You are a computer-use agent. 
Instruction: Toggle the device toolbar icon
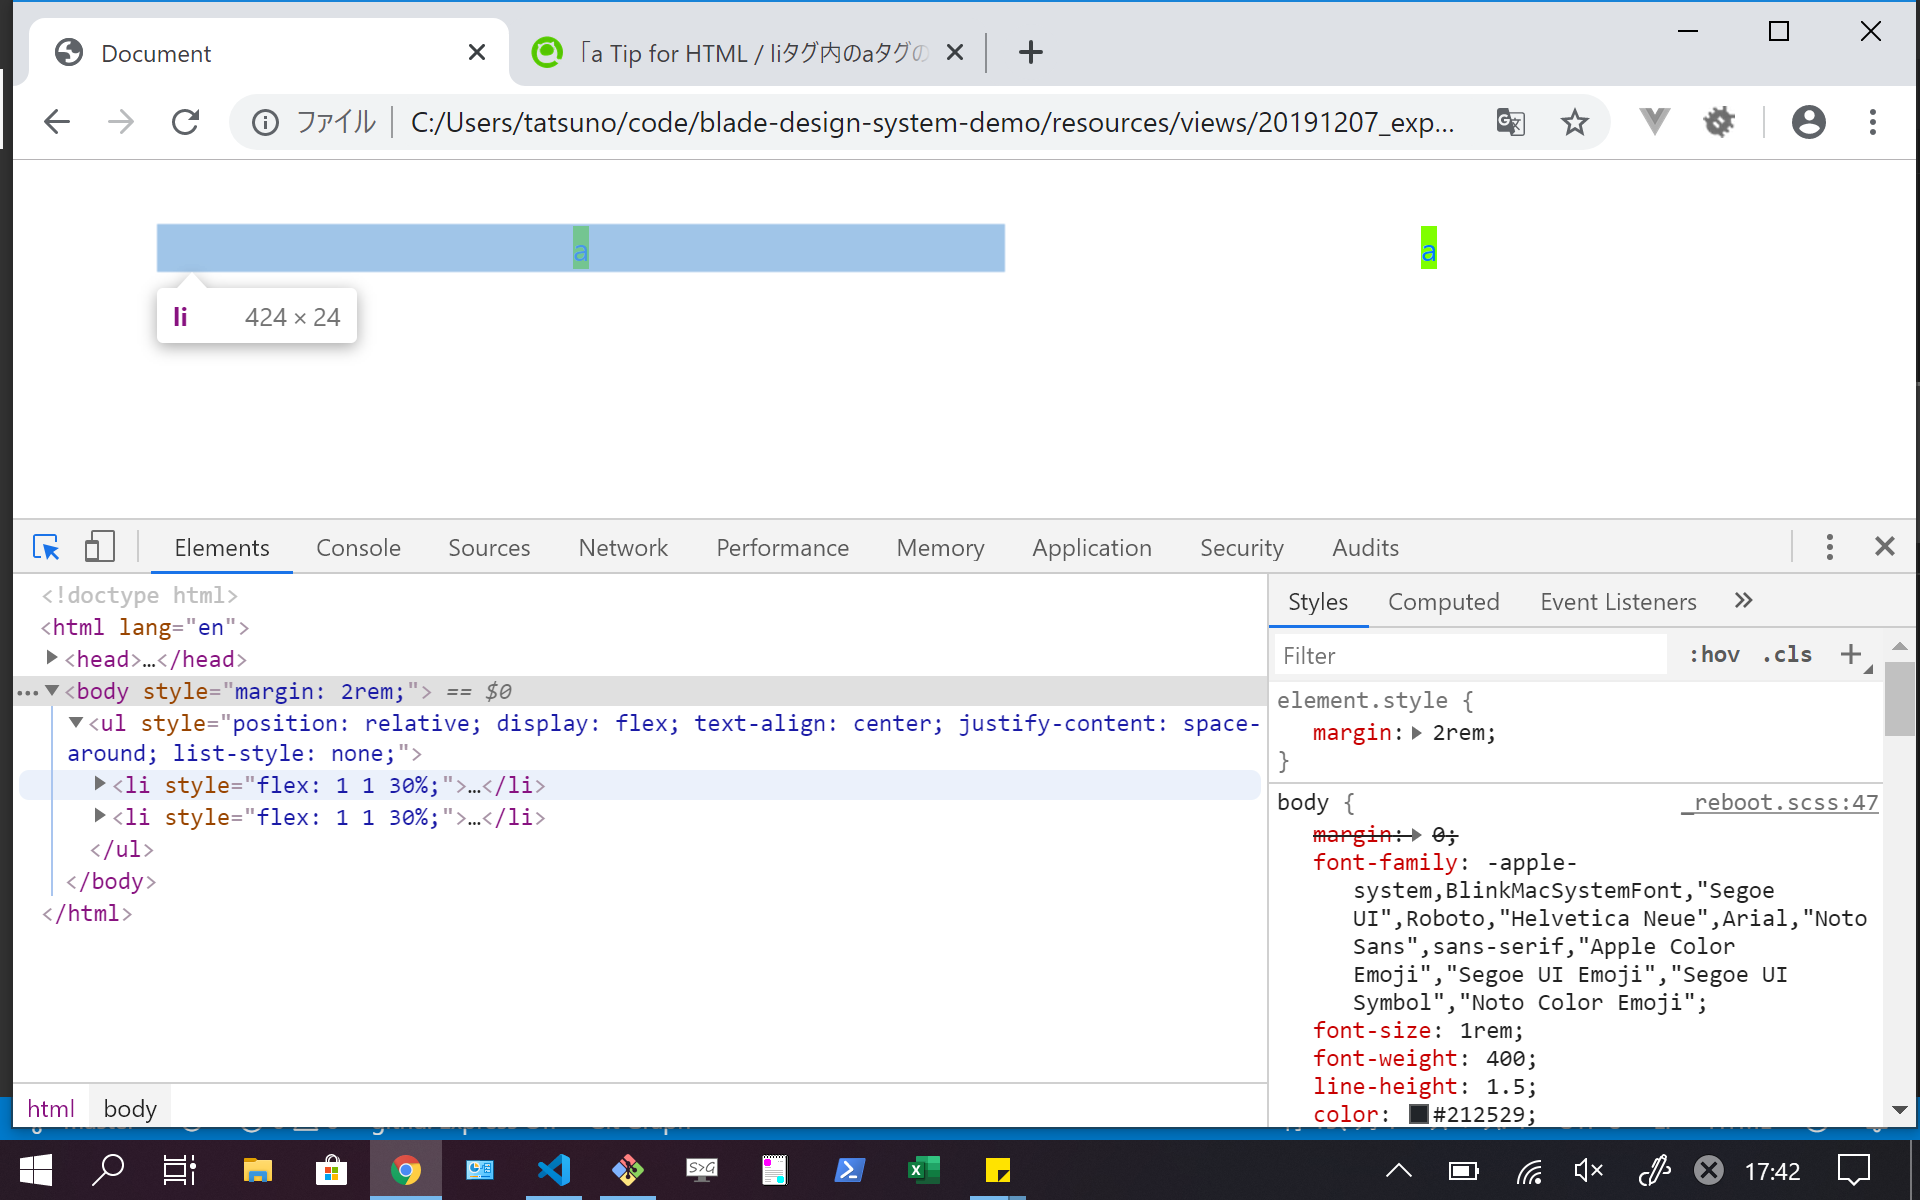click(99, 547)
